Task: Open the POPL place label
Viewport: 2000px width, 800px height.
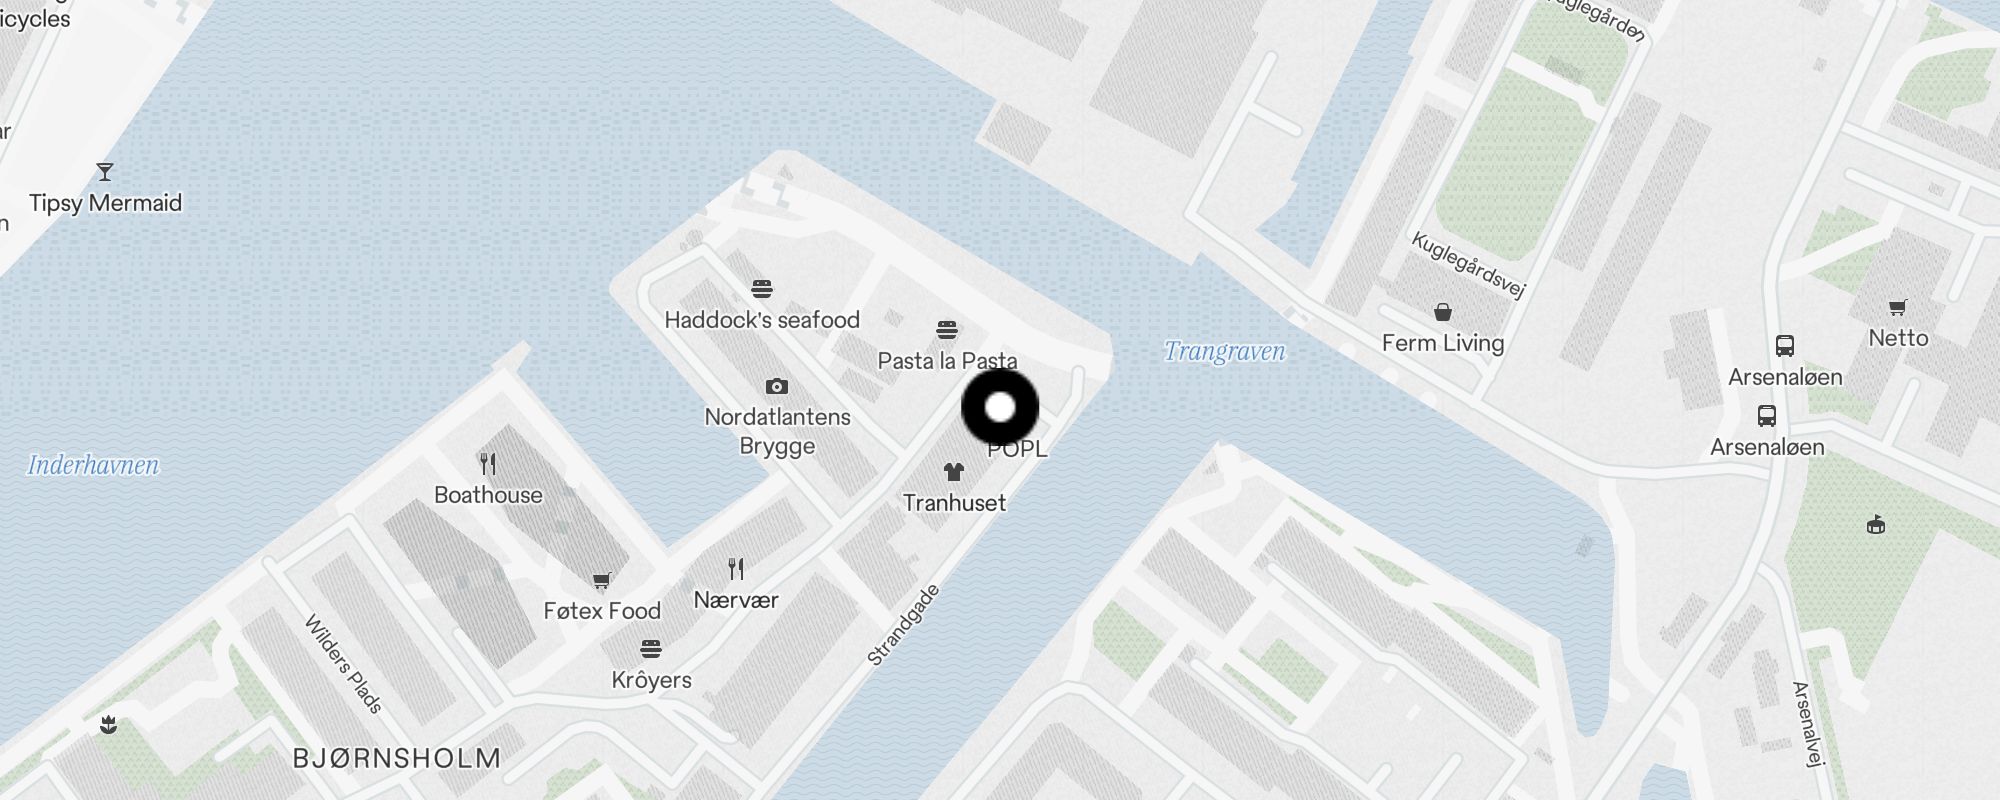Action: pyautogui.click(x=1017, y=449)
